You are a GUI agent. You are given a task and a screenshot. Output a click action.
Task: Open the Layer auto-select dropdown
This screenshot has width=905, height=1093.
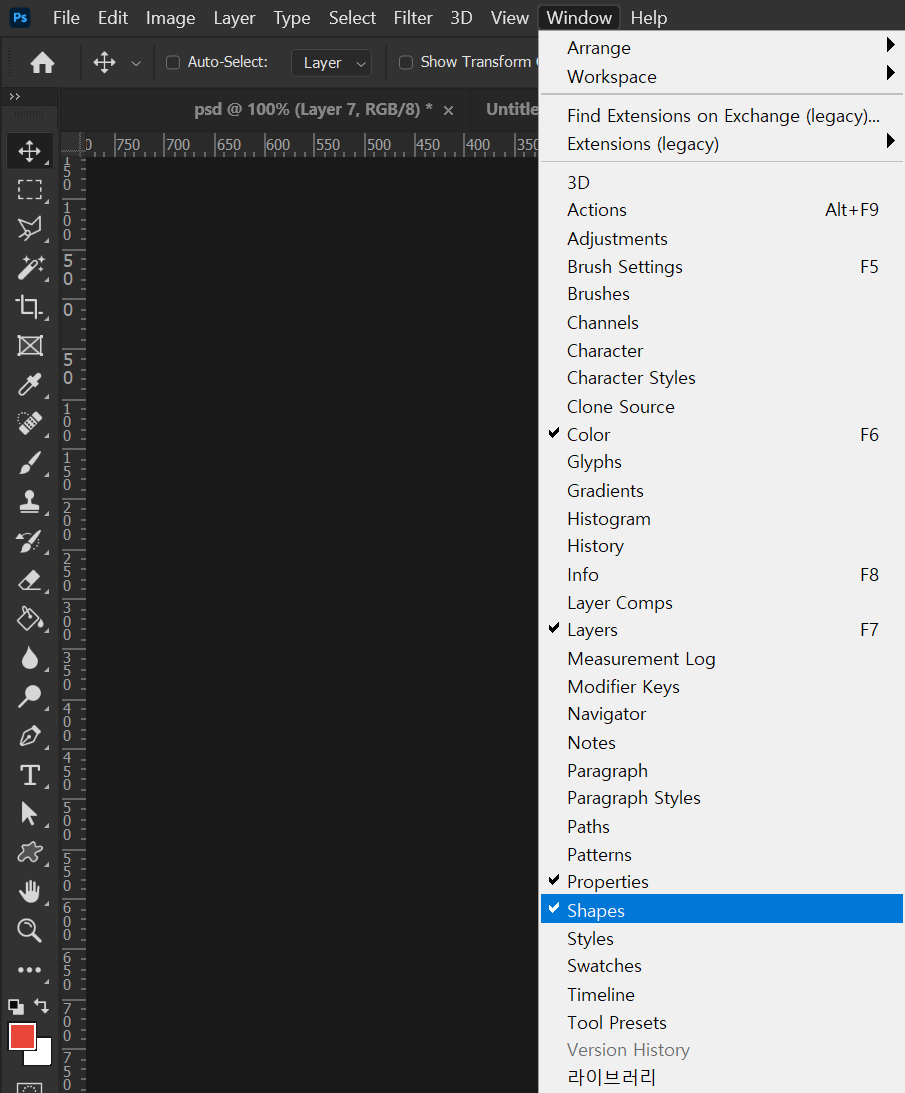[x=331, y=63]
